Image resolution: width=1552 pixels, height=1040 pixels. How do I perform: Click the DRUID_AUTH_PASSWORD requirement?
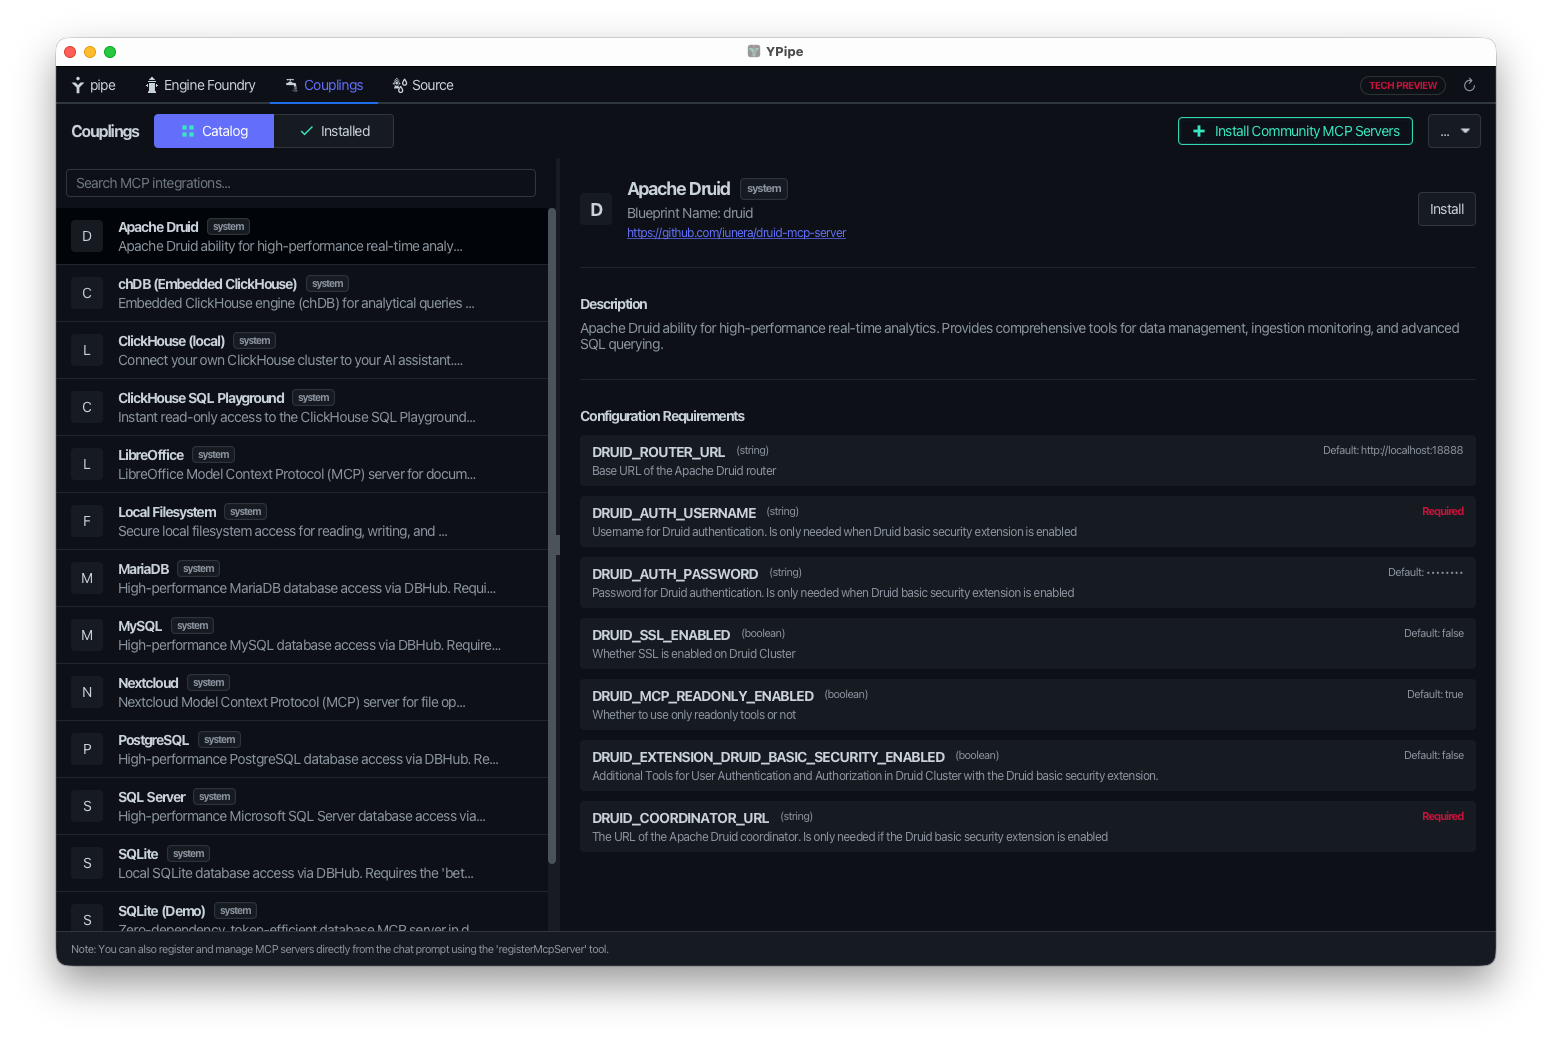(x=1027, y=582)
